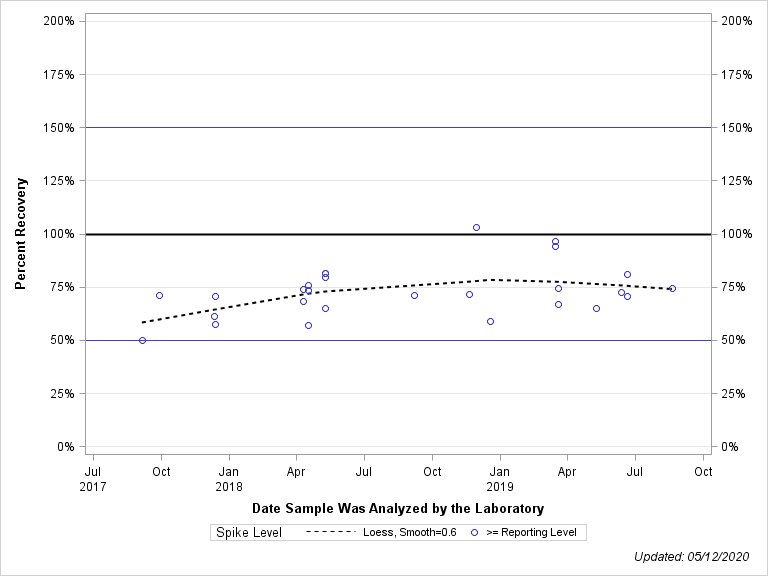
Task: Click the left axis '200%' label
Action: [59, 21]
